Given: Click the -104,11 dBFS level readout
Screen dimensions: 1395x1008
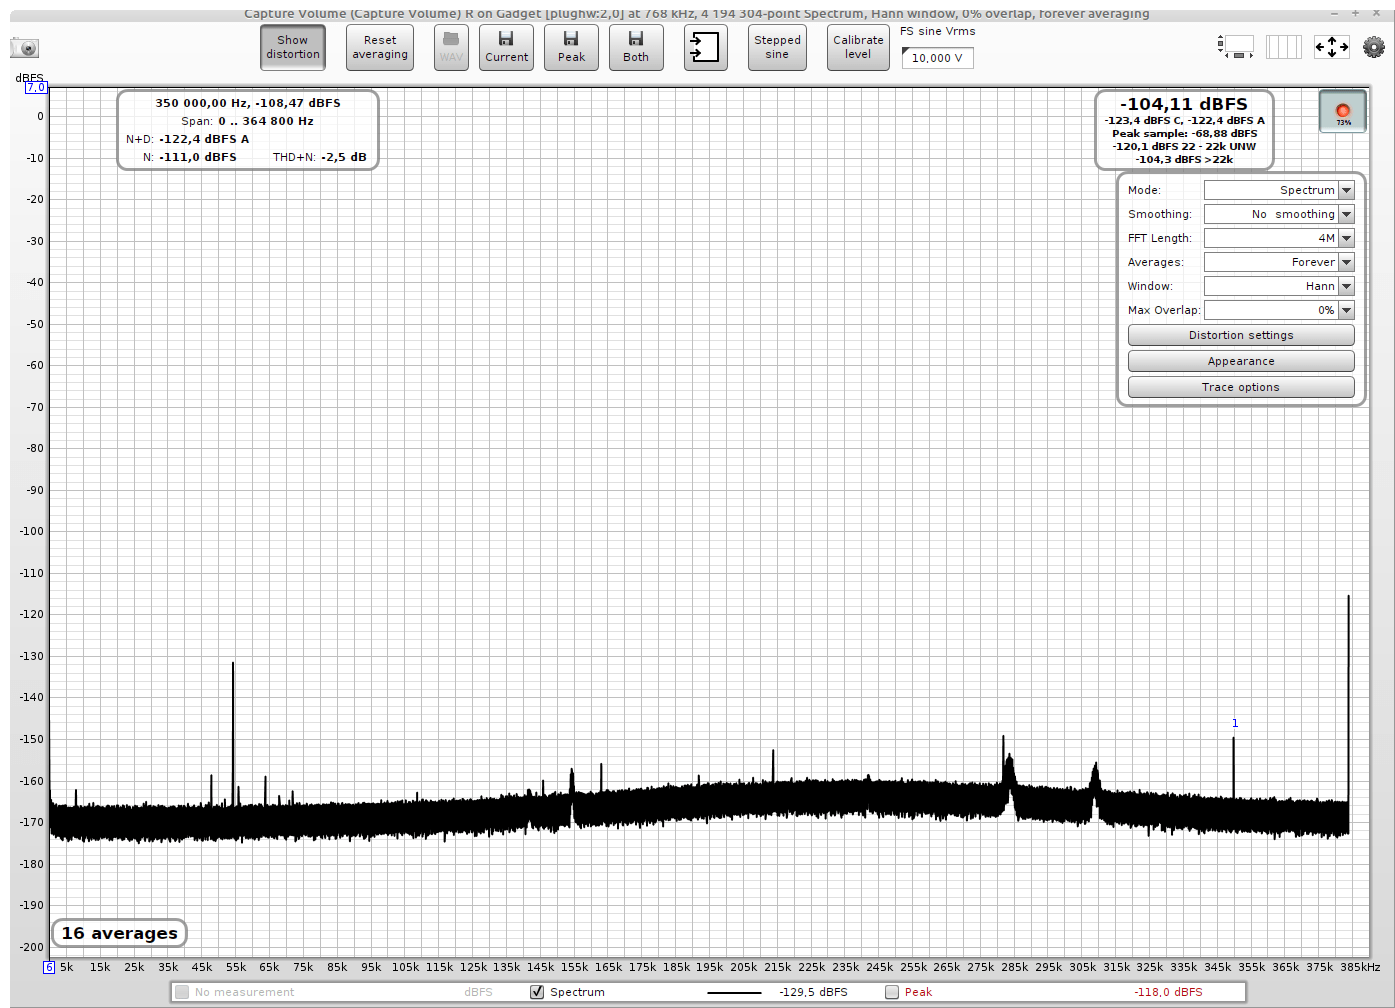Looking at the screenshot, I should click(x=1184, y=104).
